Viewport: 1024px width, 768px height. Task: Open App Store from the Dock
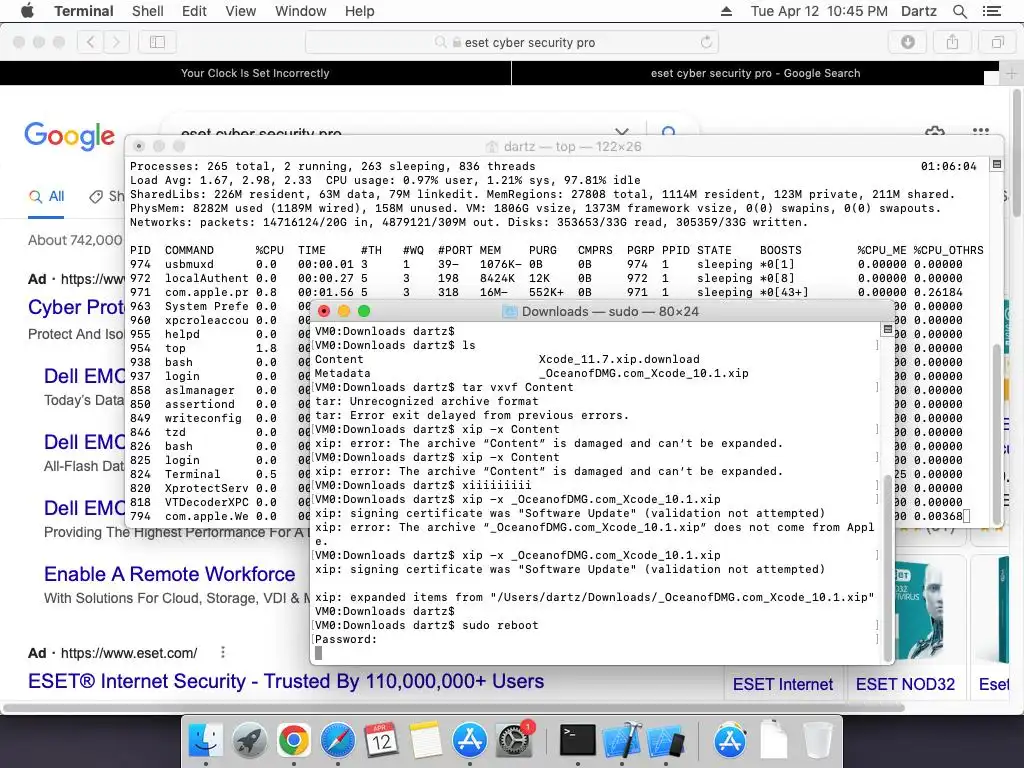pos(470,741)
